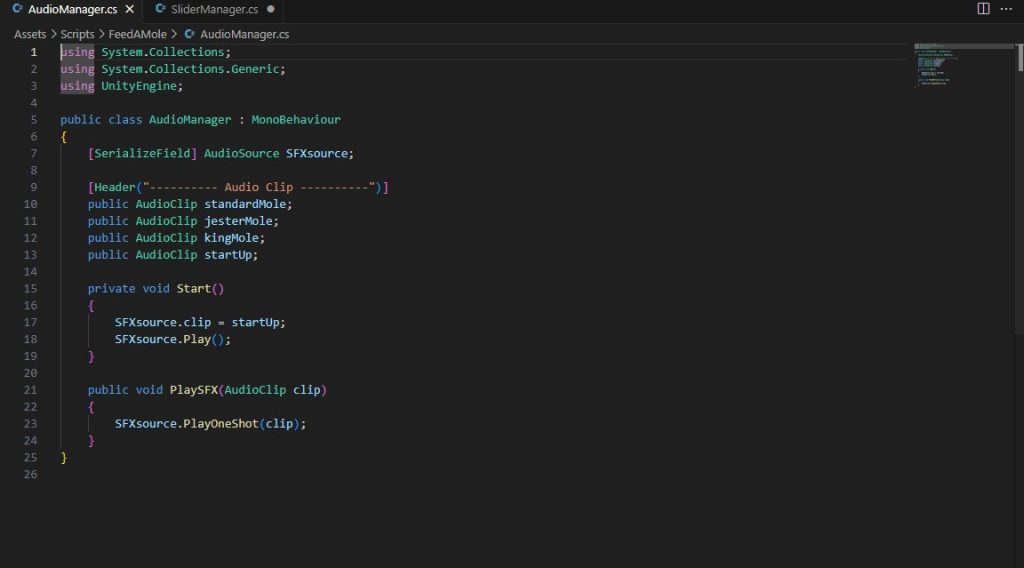Click the closing class brace on line 25
Screen dimensions: 1024x568
(63, 458)
